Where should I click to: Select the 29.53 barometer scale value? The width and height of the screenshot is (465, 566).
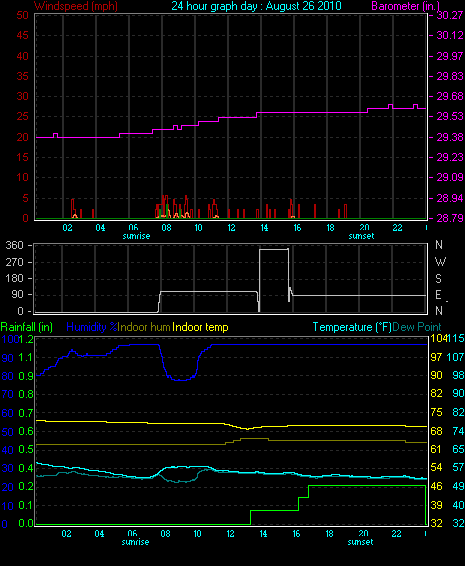[x=450, y=117]
